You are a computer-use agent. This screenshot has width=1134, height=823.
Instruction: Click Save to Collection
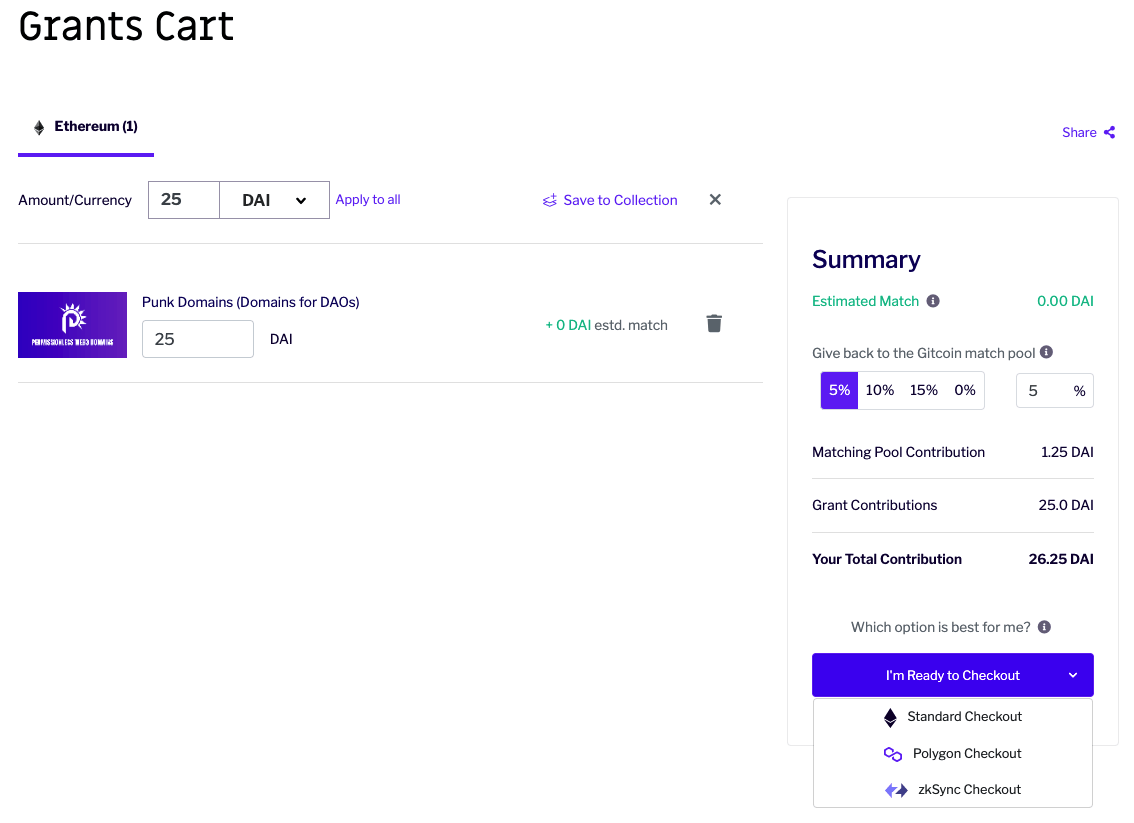[610, 200]
